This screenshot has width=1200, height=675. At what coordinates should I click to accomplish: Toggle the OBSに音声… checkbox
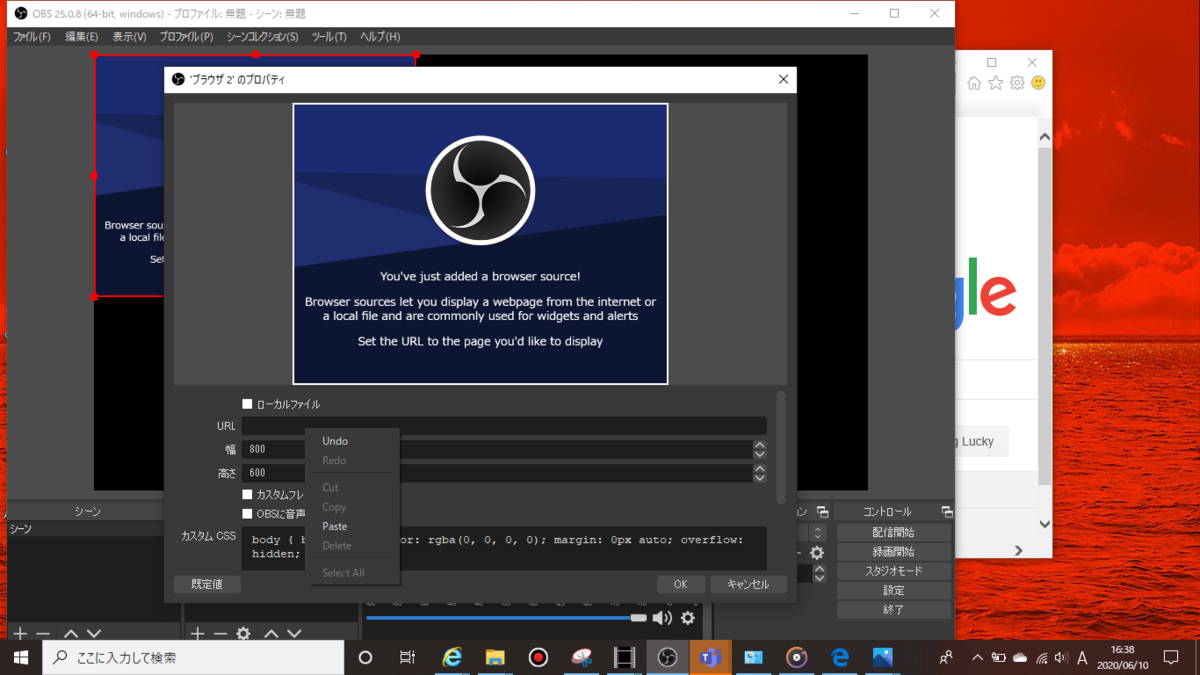click(247, 514)
